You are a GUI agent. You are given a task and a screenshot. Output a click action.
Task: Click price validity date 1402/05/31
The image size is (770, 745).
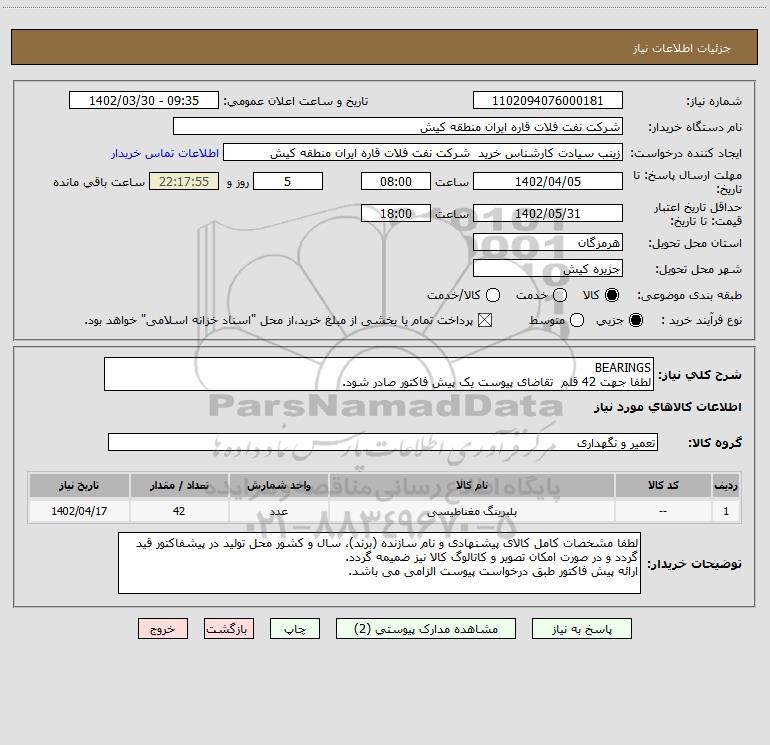pos(548,213)
